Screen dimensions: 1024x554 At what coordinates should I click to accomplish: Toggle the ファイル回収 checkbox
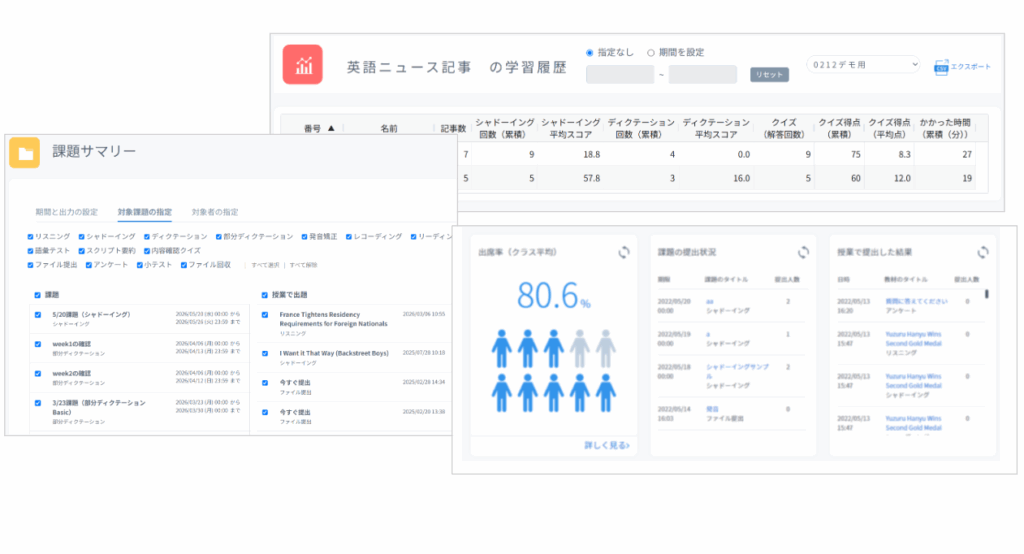point(184,265)
